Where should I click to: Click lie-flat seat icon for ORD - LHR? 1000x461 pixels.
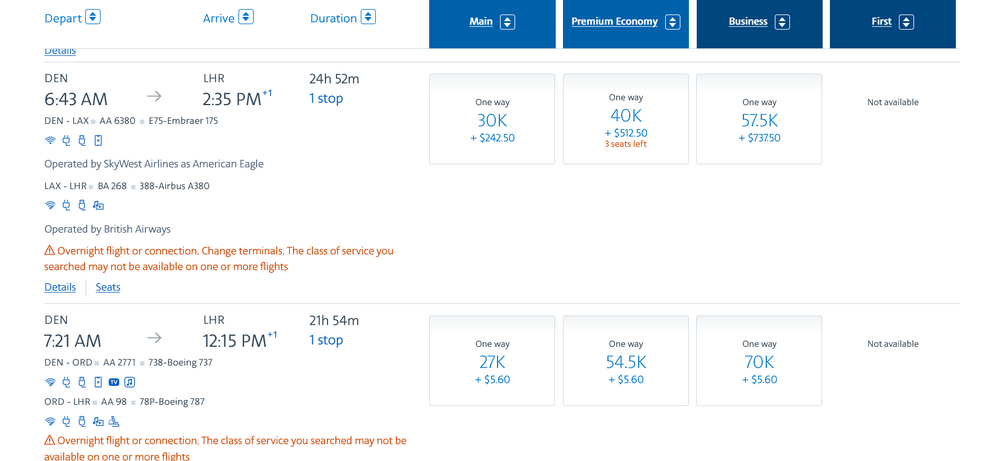click(114, 422)
